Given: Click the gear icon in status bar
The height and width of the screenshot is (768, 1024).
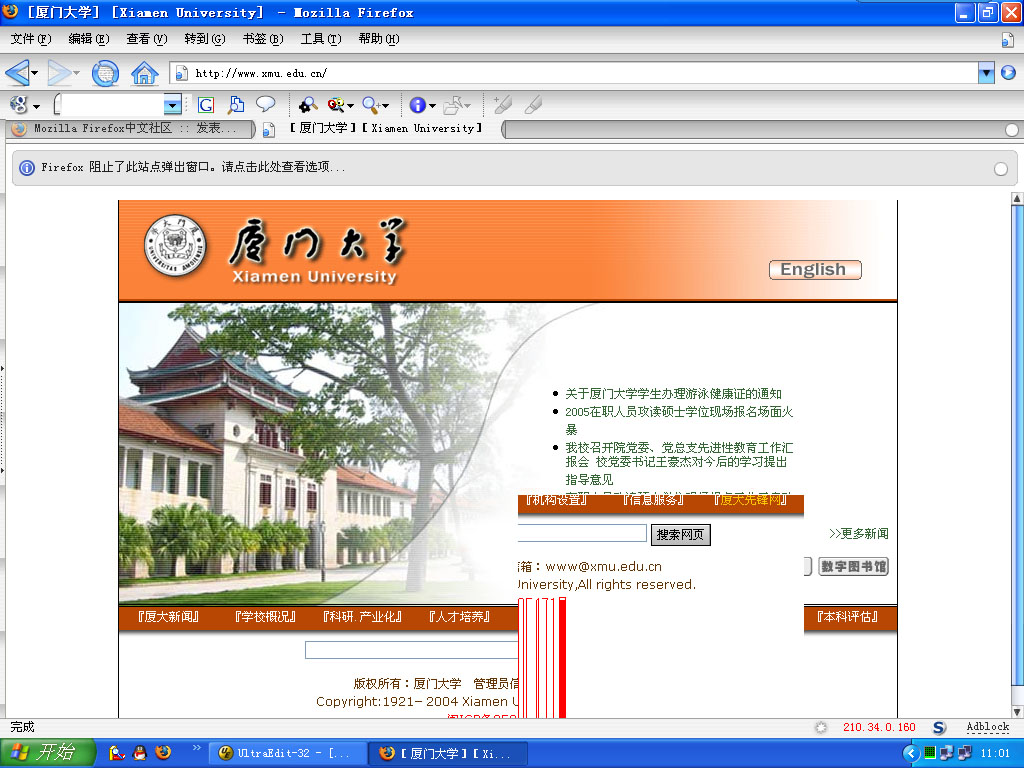Looking at the screenshot, I should 821,728.
